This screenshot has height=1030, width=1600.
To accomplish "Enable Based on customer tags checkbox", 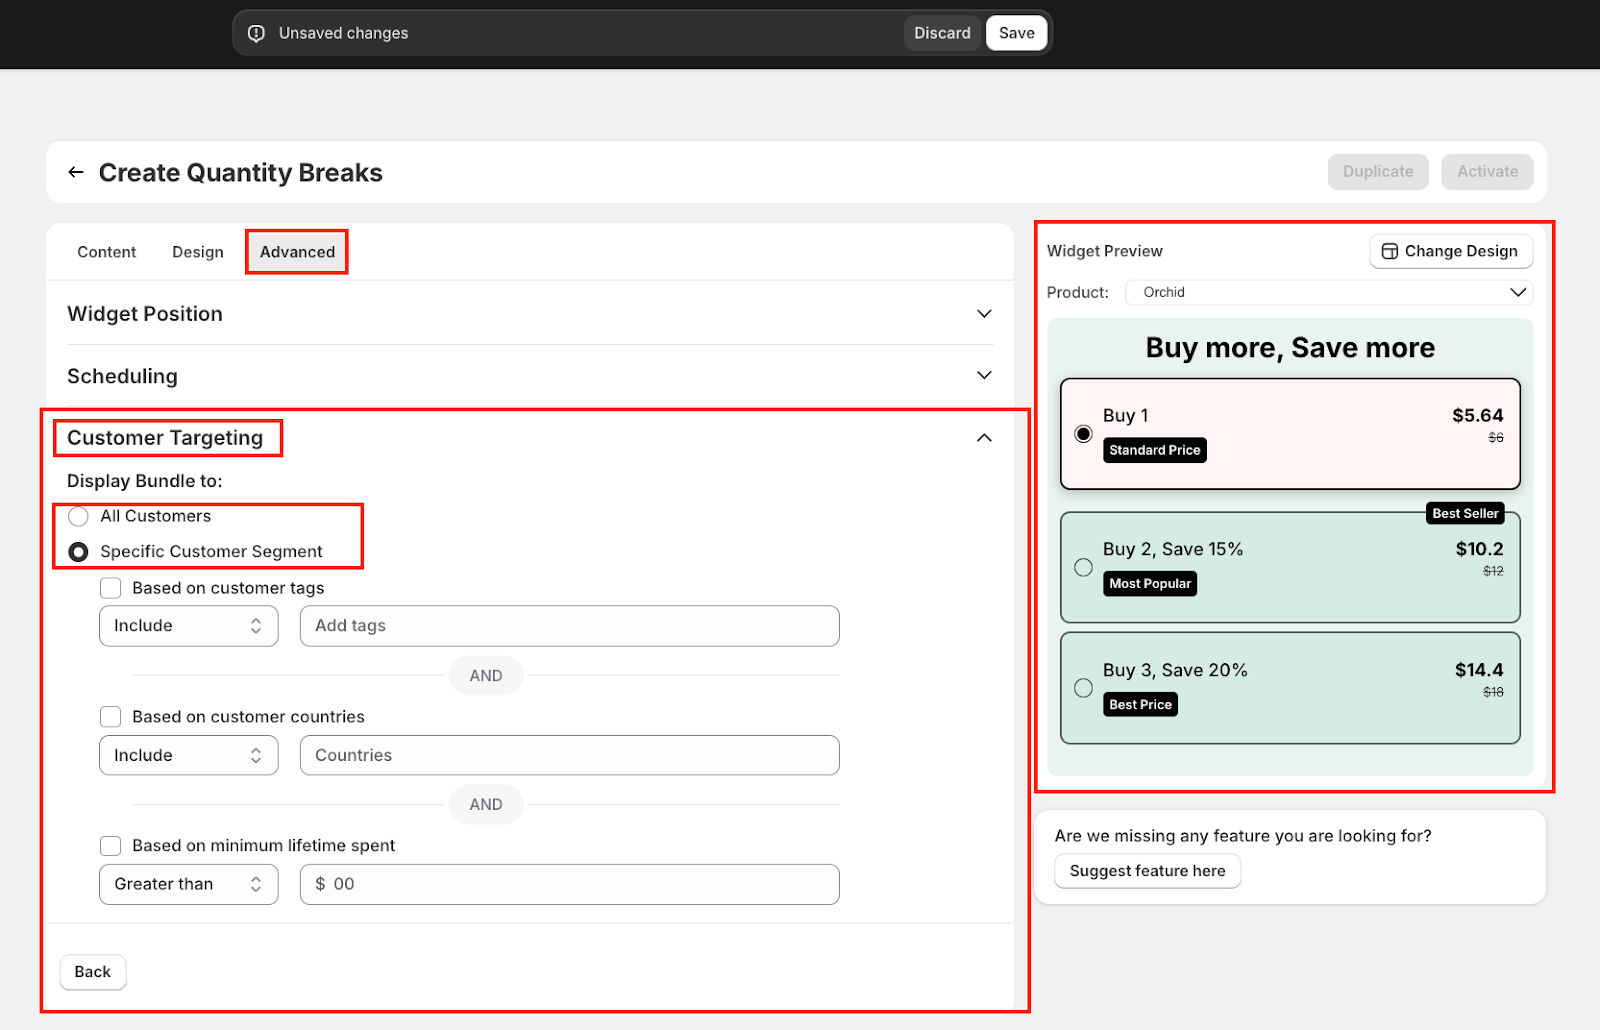I will click(111, 588).
